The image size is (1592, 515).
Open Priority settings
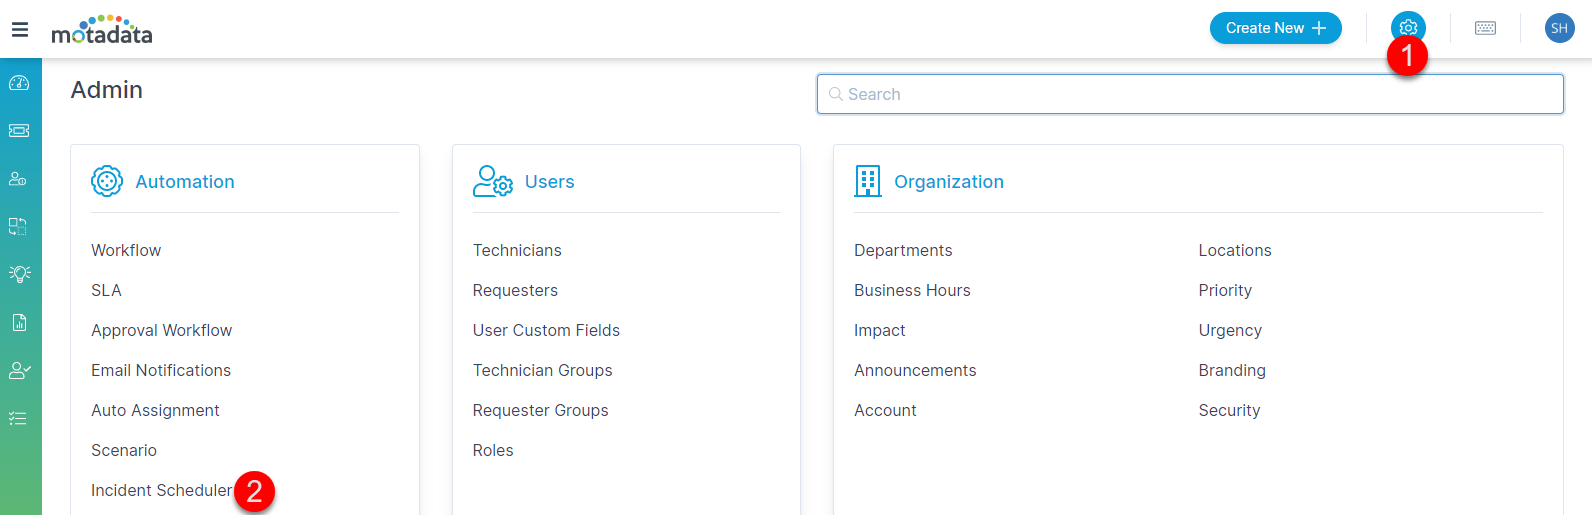pyautogui.click(x=1225, y=290)
